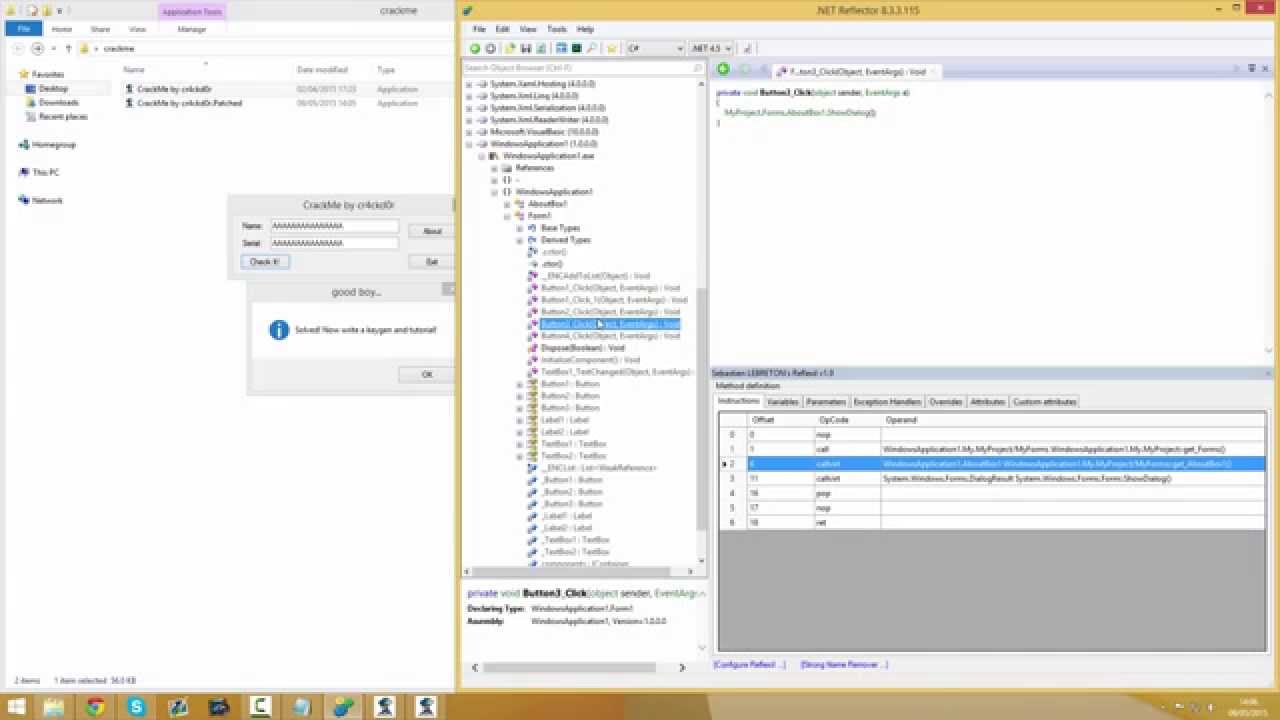The image size is (1280, 720).
Task: Switch to the Overrides tab in Reflexil
Action: (945, 402)
